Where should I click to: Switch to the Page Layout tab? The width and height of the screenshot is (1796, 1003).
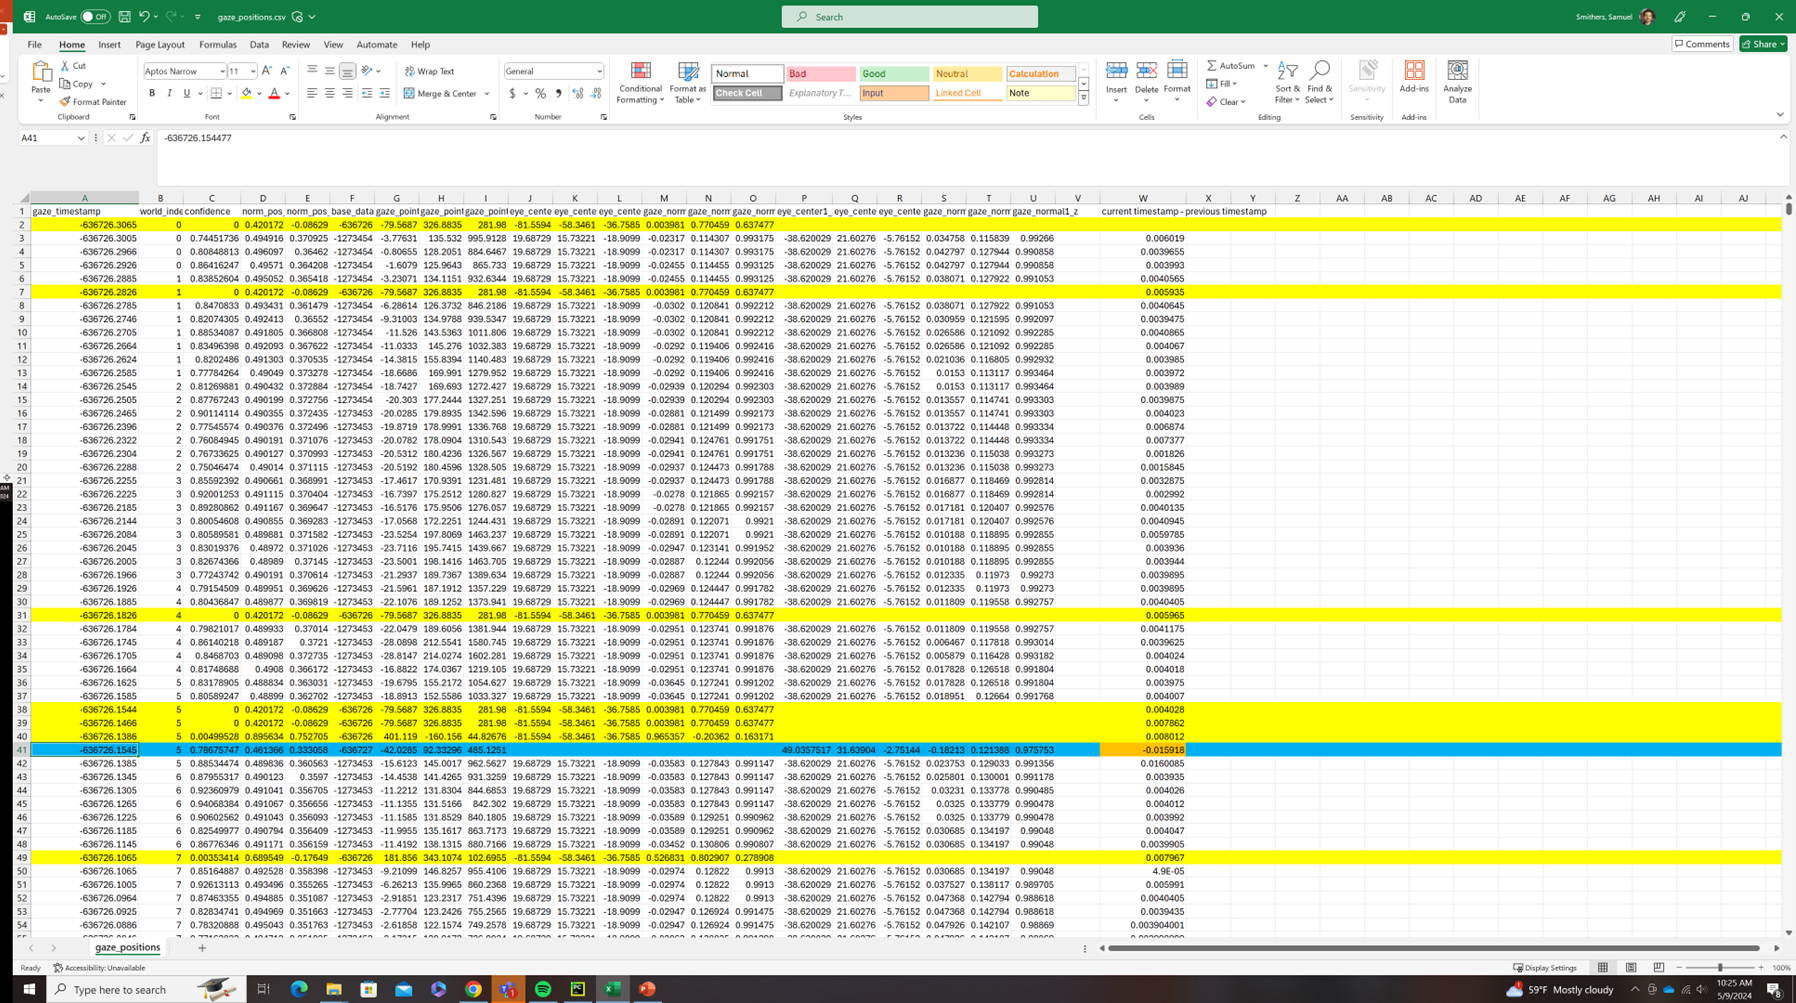160,45
